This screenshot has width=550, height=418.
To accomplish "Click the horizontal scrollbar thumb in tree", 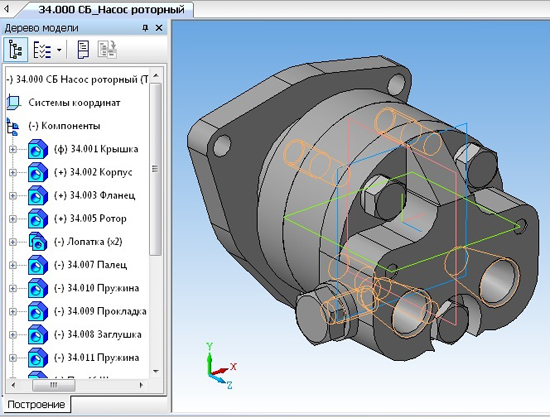I will [x=53, y=385].
